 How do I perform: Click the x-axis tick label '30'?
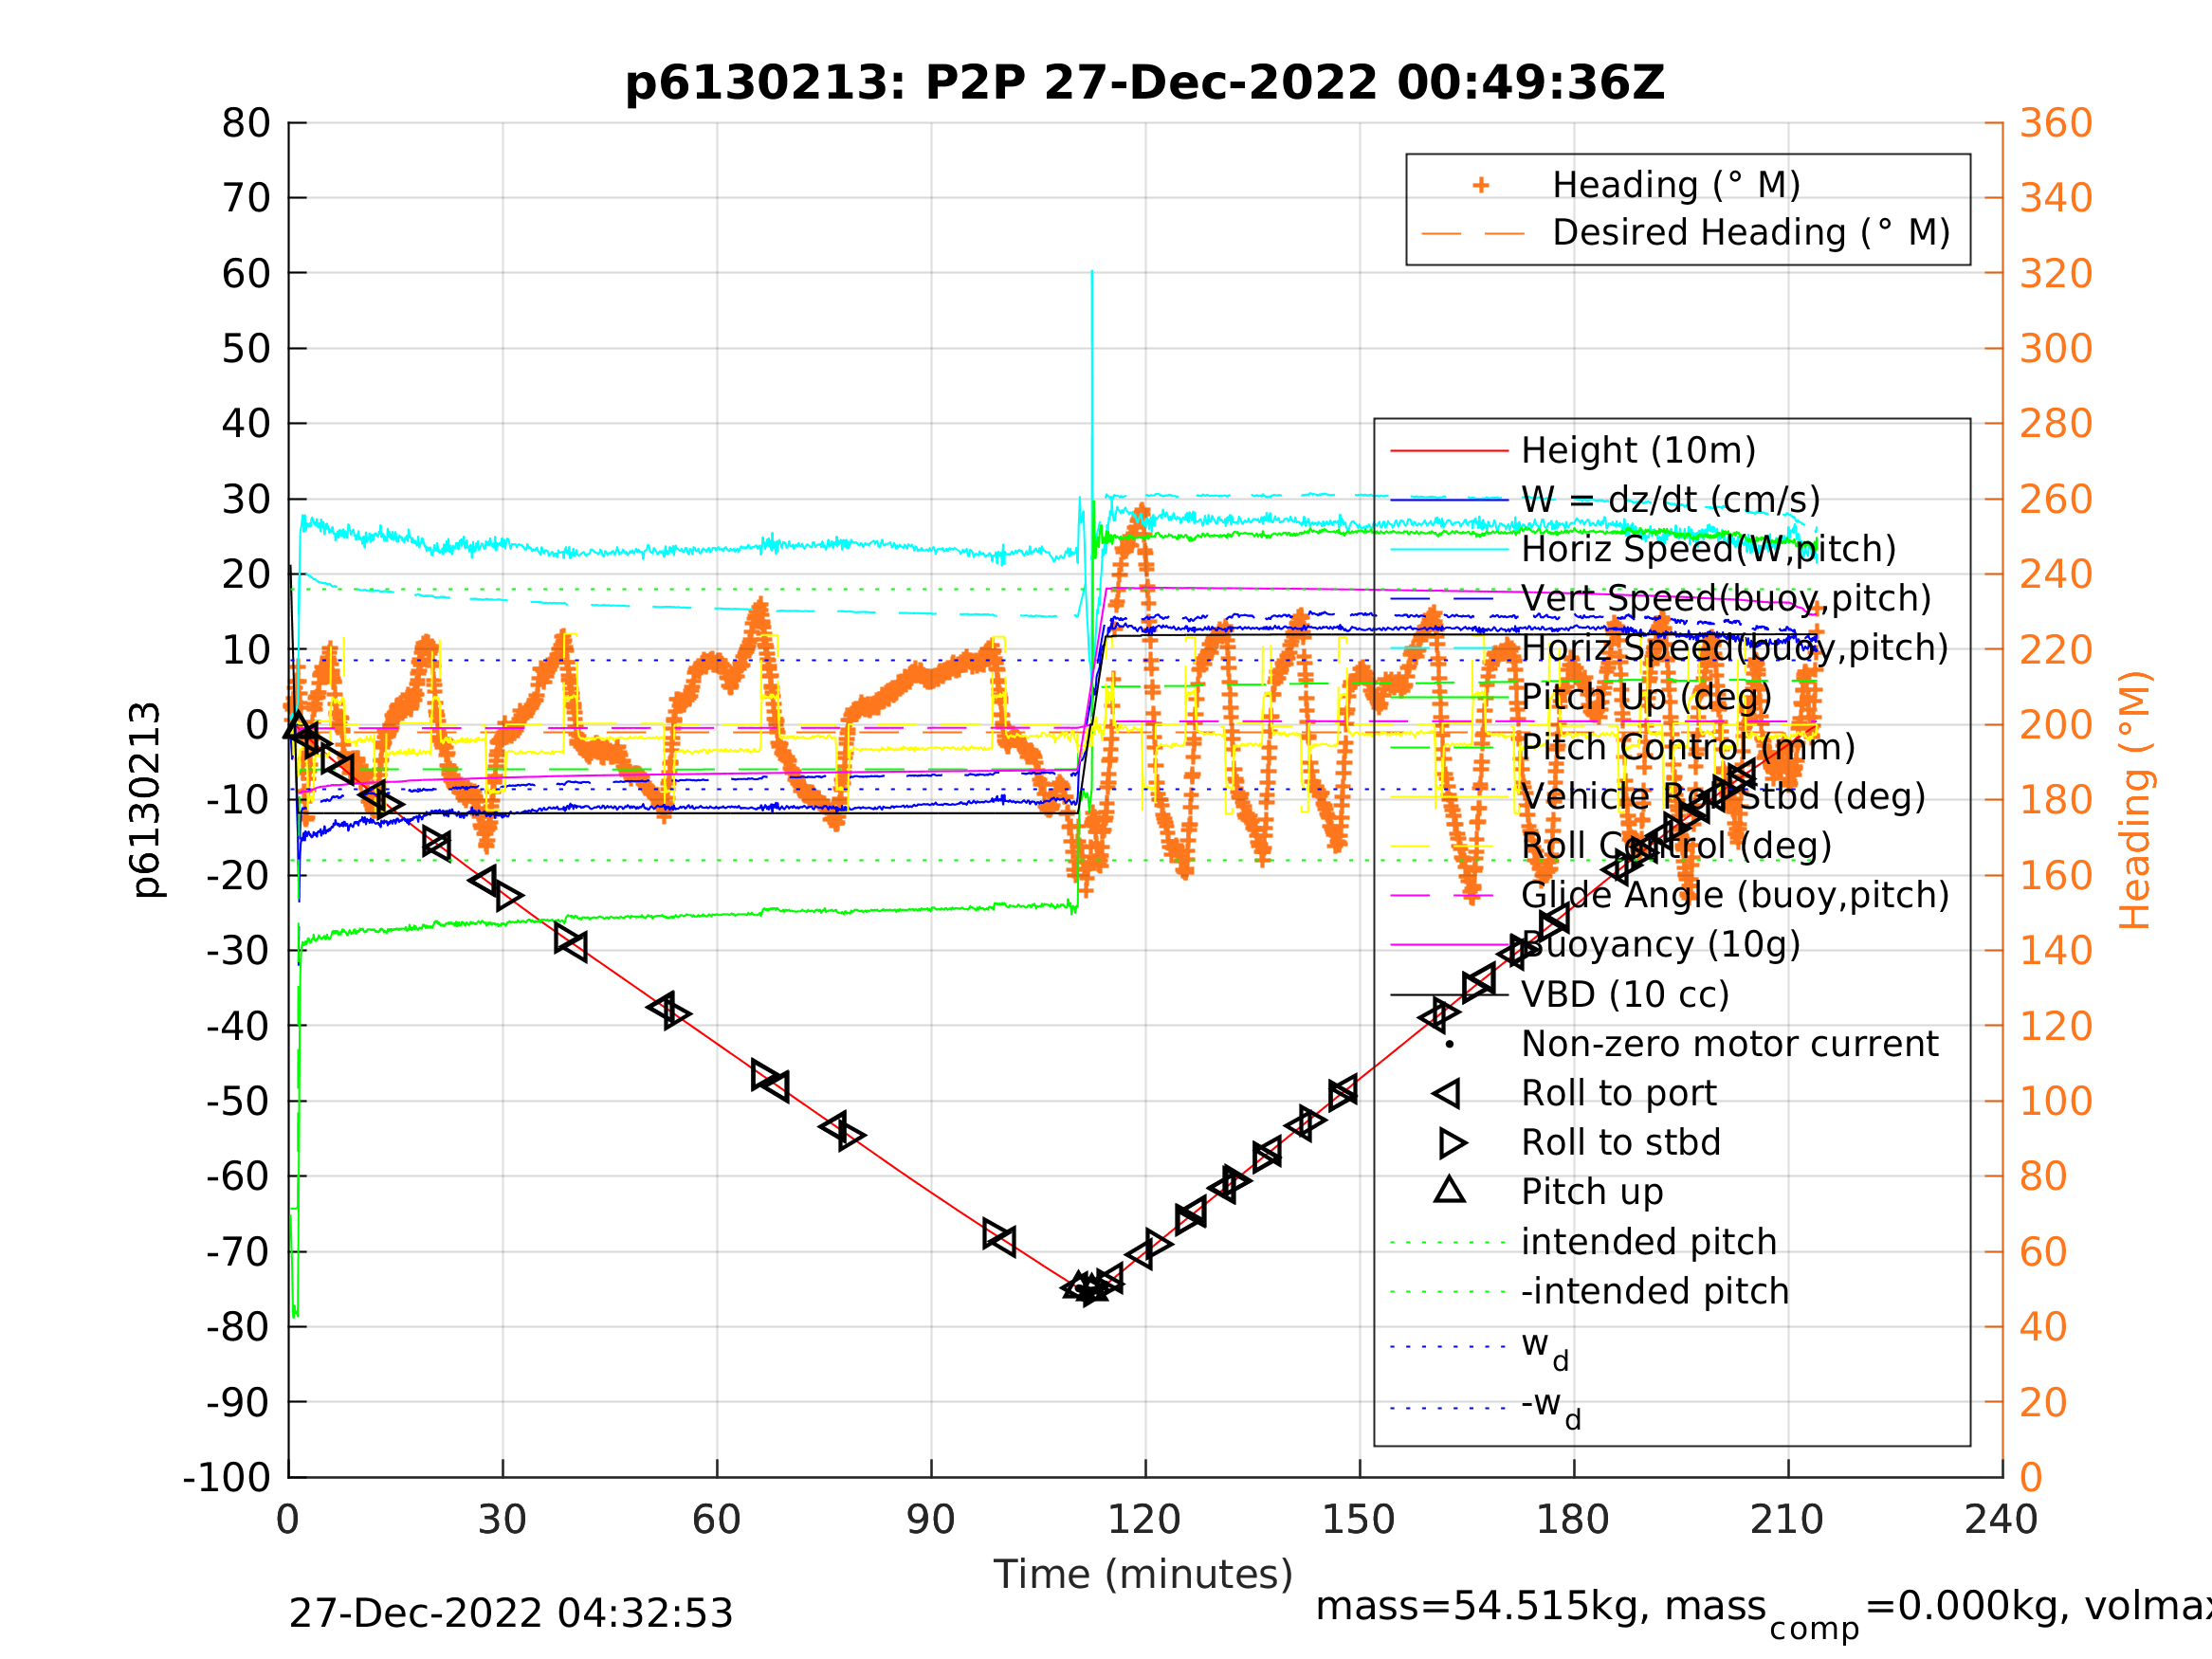[502, 1520]
